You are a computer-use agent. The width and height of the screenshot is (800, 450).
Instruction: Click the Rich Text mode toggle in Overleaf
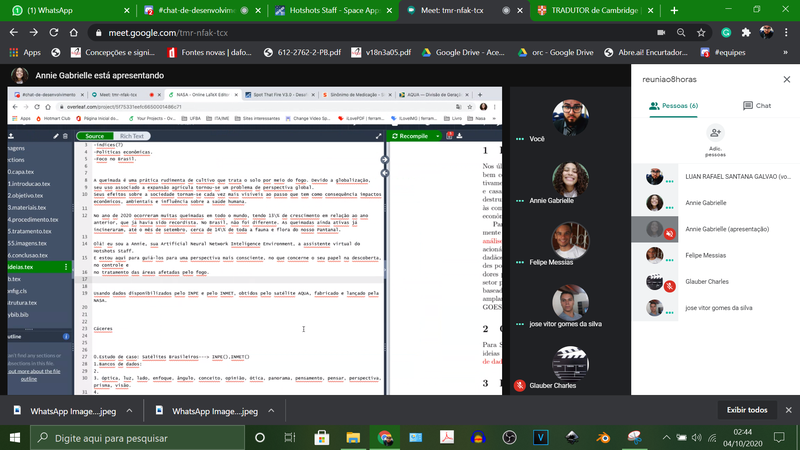coord(132,136)
